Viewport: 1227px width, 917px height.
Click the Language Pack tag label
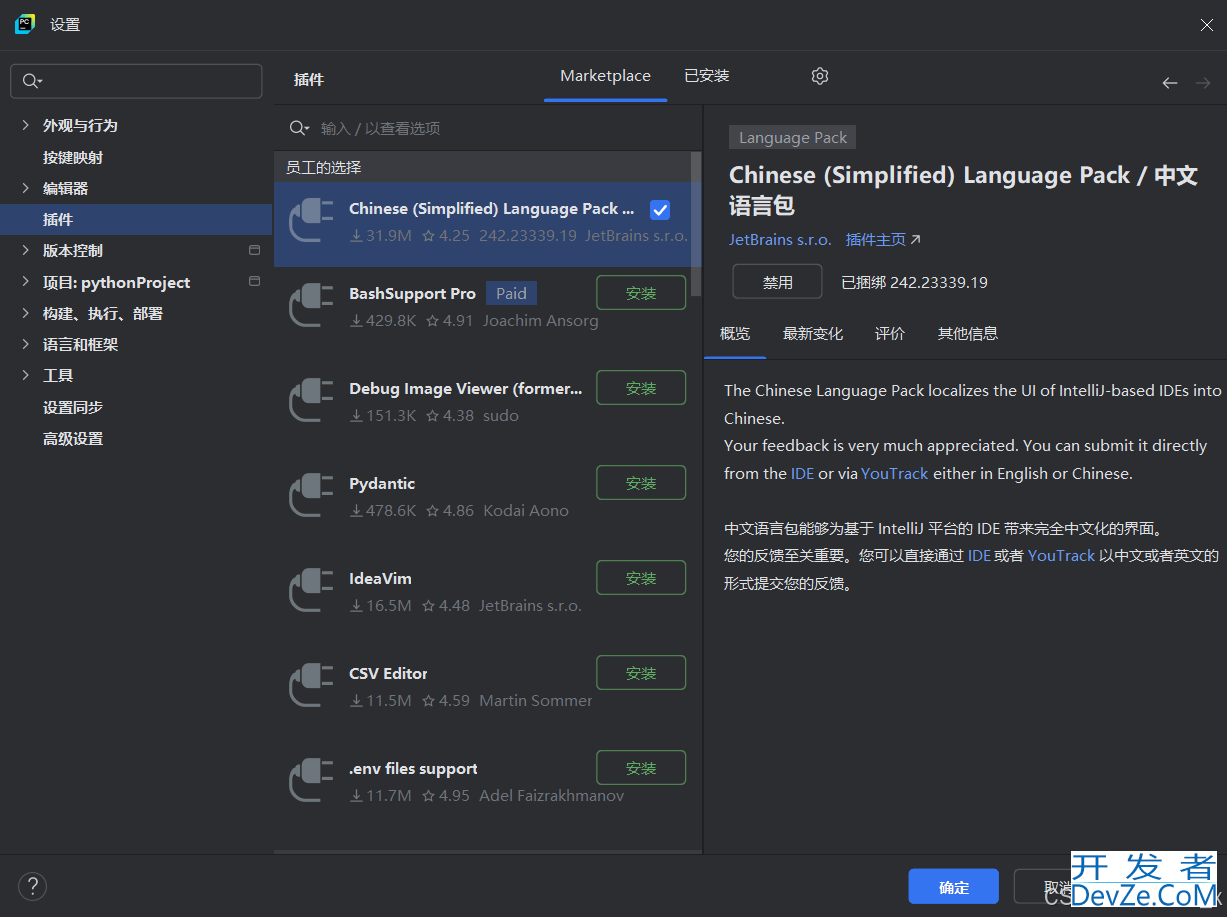(x=793, y=138)
